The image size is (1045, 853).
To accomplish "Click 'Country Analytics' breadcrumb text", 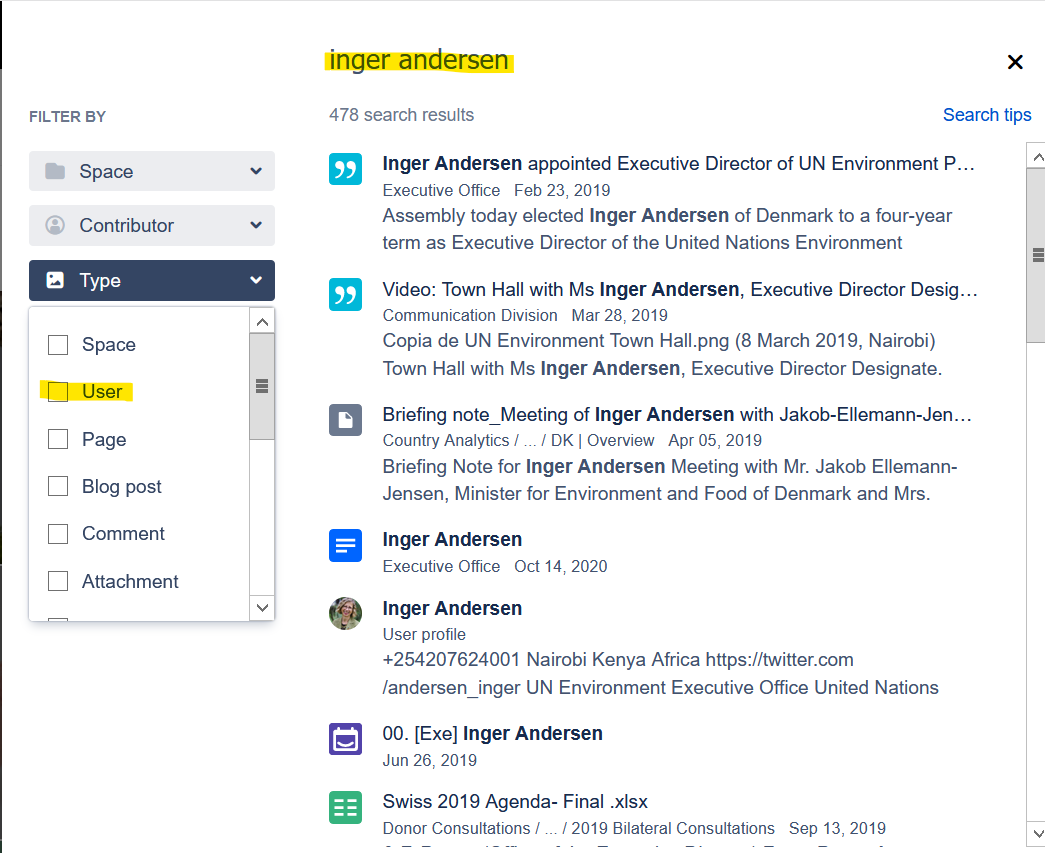I will point(446,440).
